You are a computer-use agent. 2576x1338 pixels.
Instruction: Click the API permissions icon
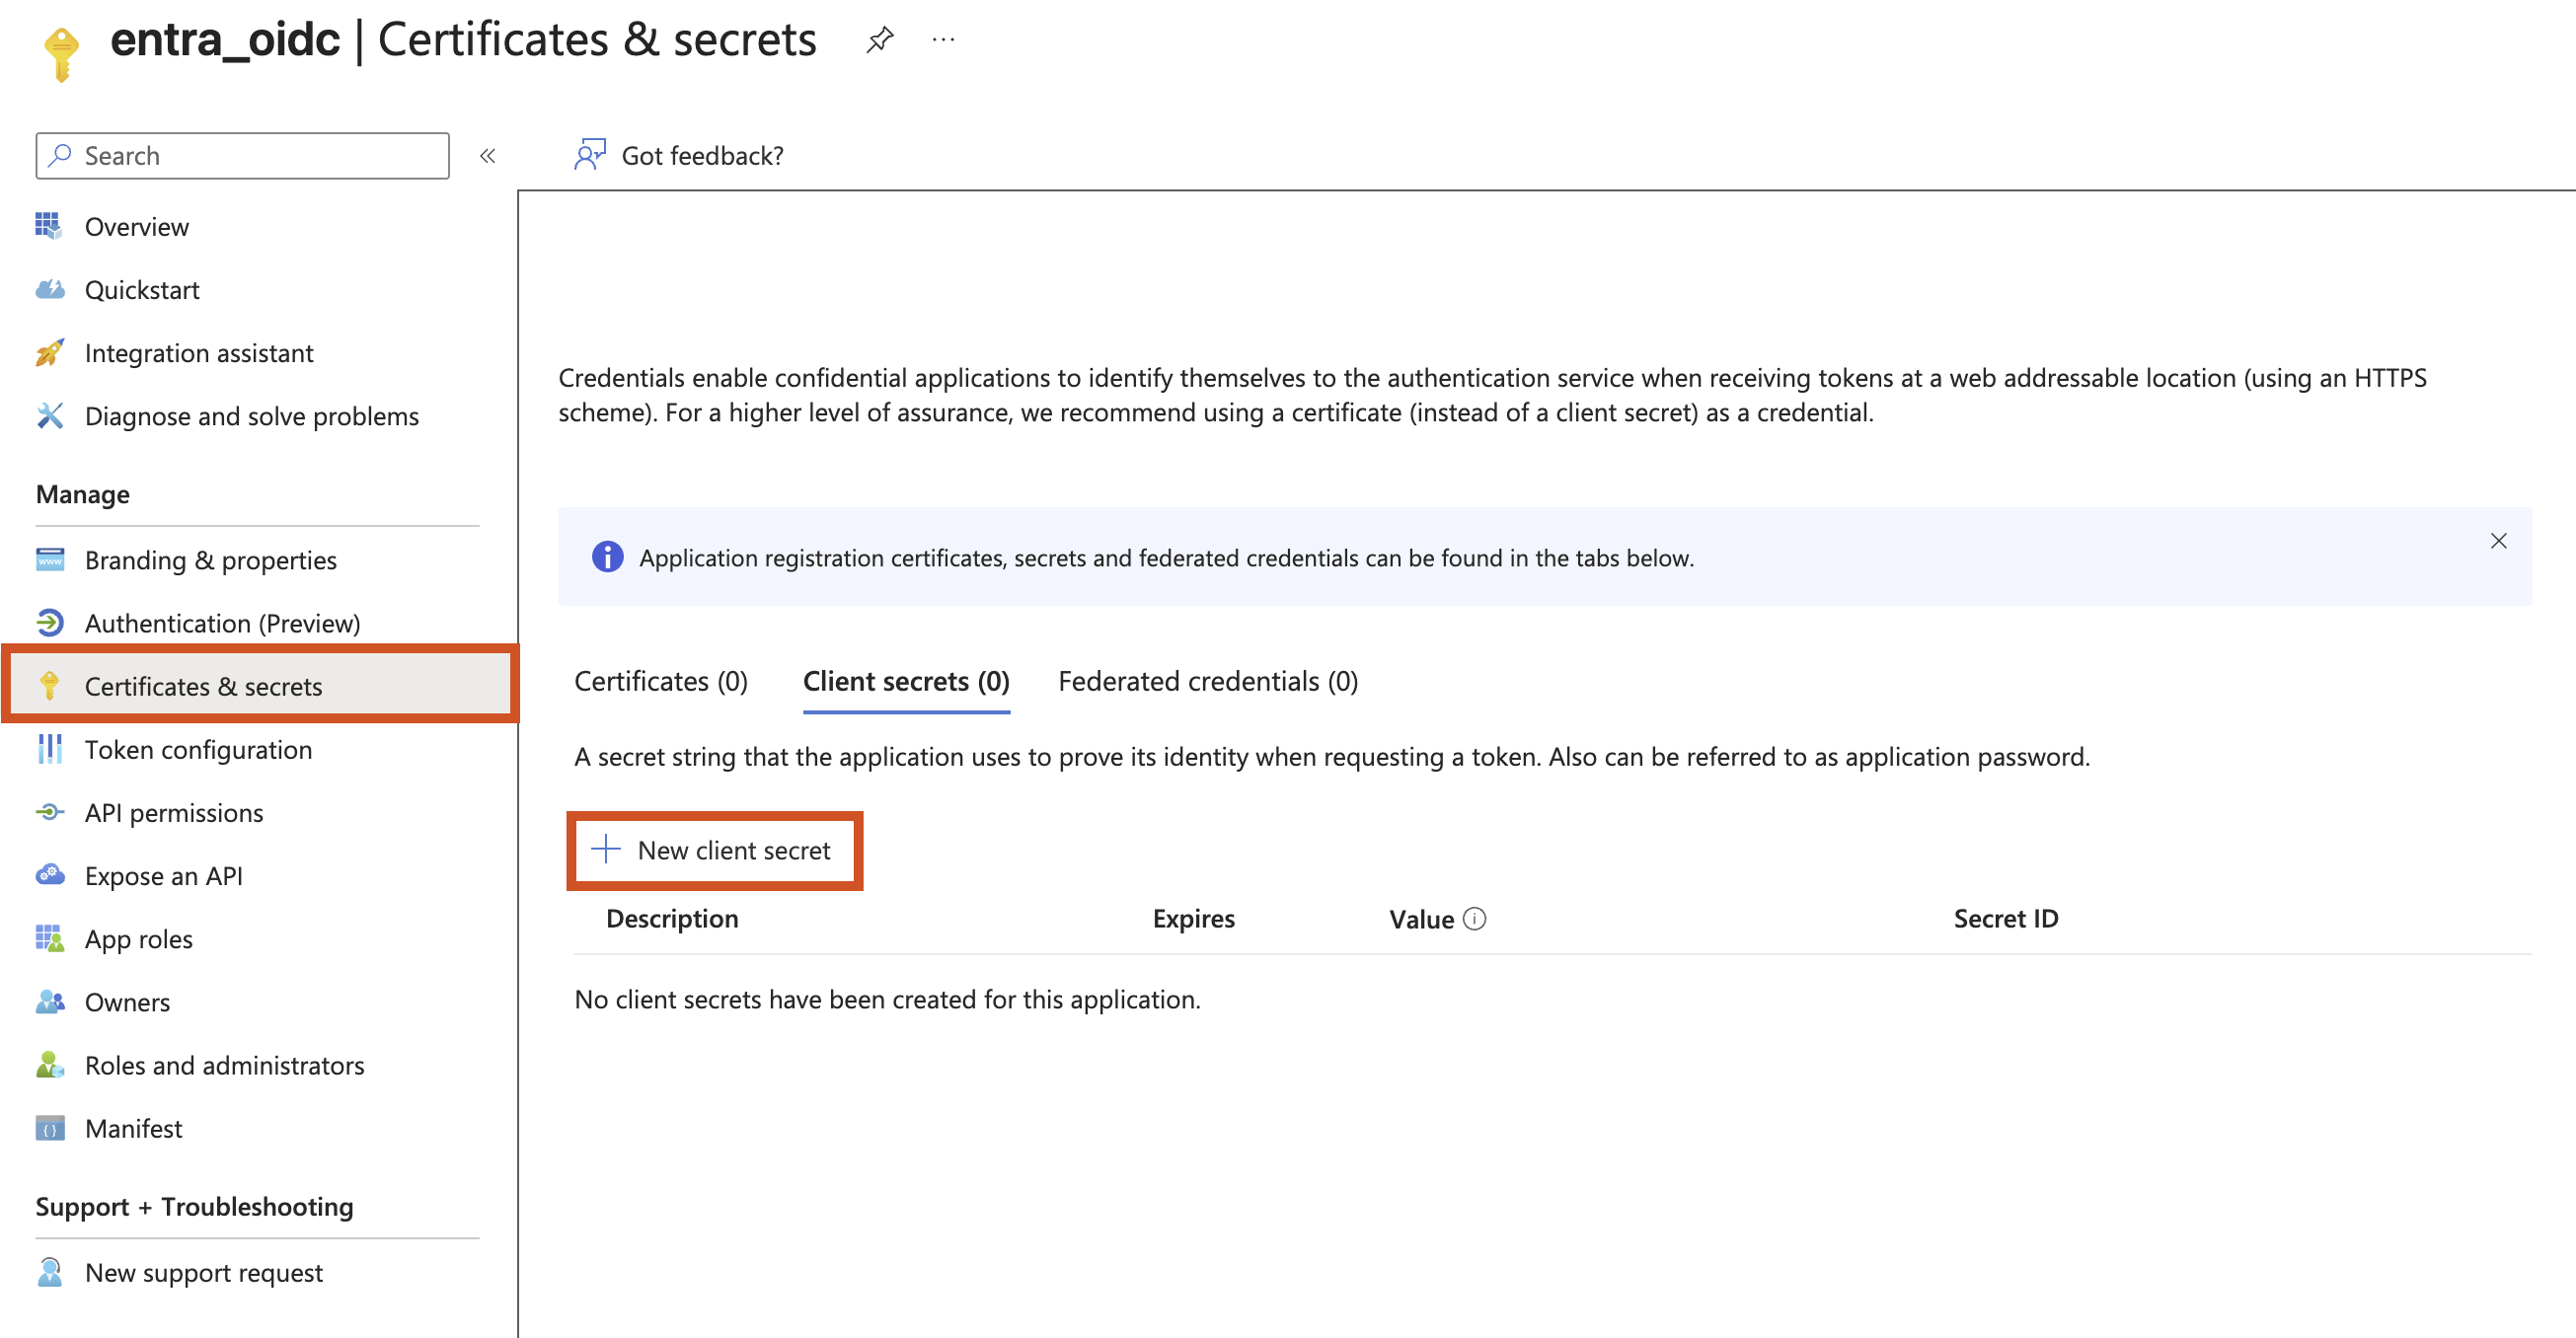50,812
